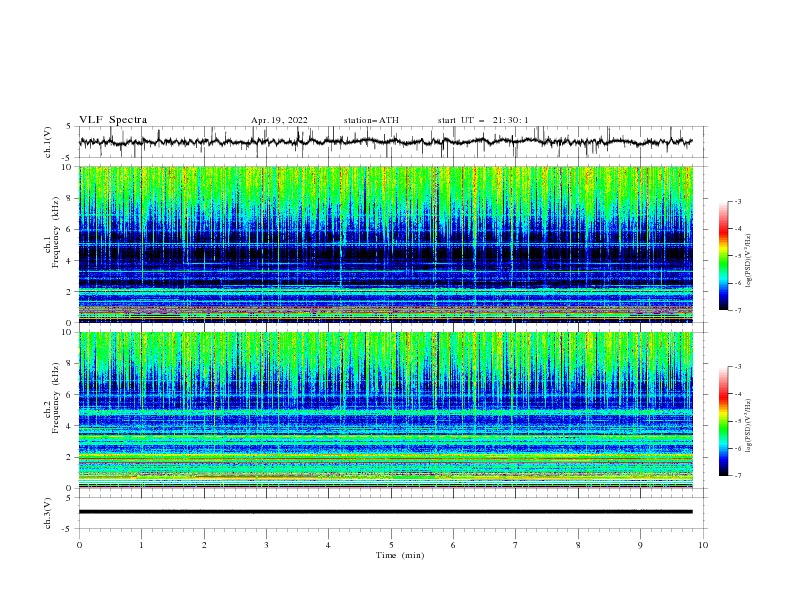Image resolution: width=792 pixels, height=612 pixels.
Task: Click the ch.1 voltage waveform trace
Action: 385,142
